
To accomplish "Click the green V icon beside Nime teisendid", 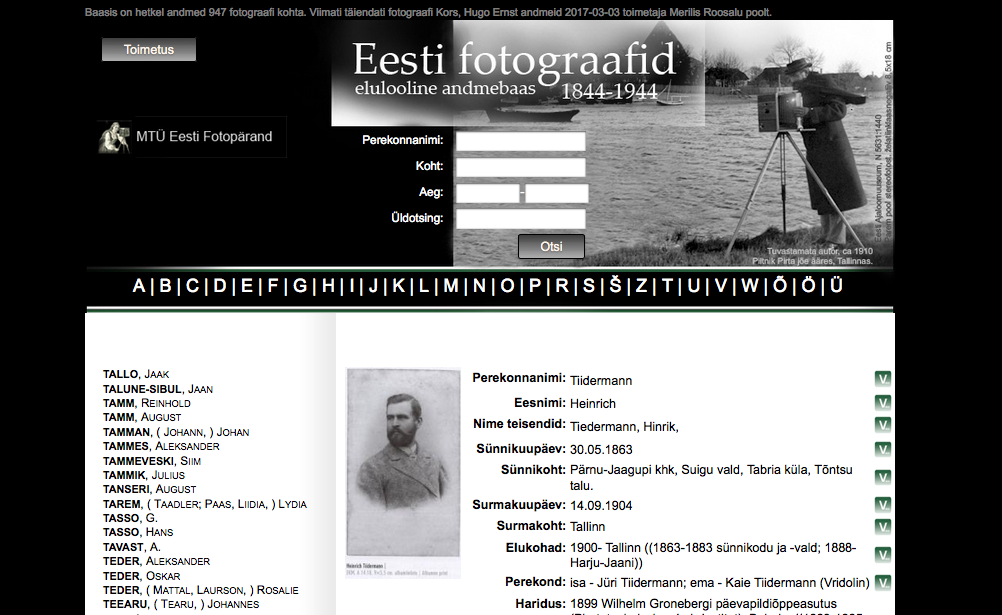I will pos(883,425).
